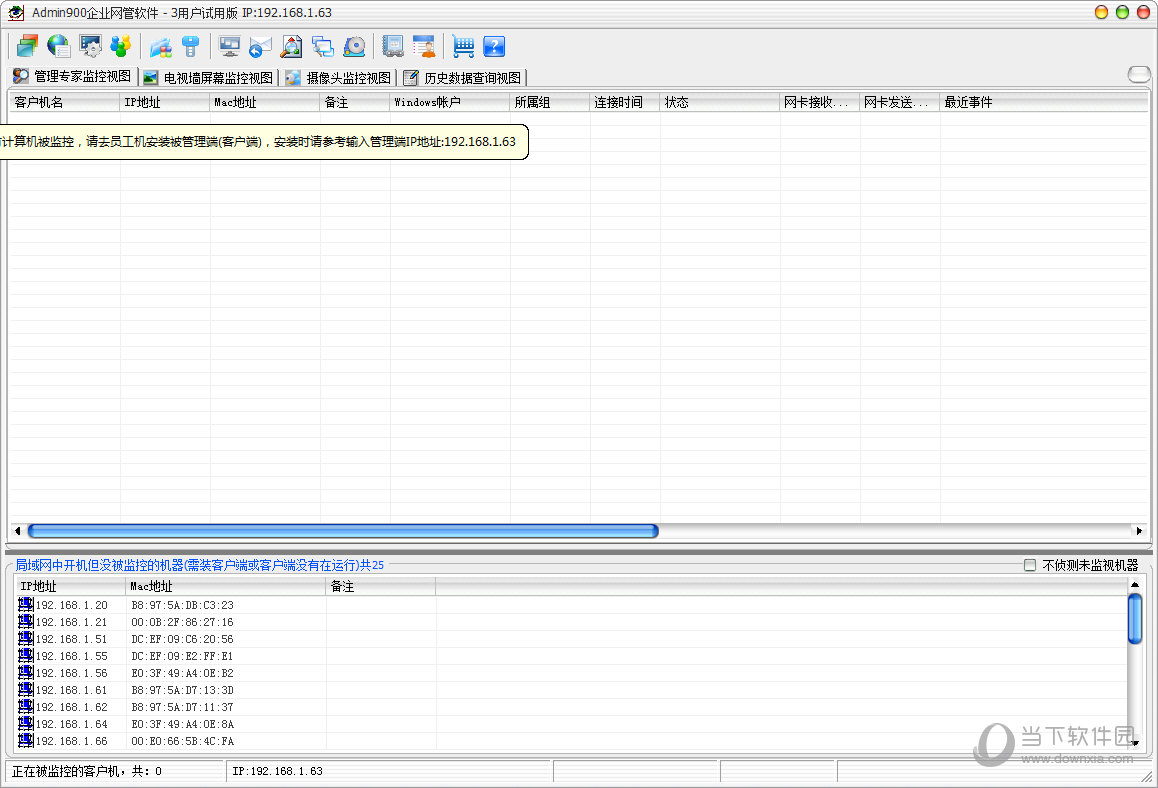Minimize window with the orange button
The width and height of the screenshot is (1158, 788).
(1101, 12)
